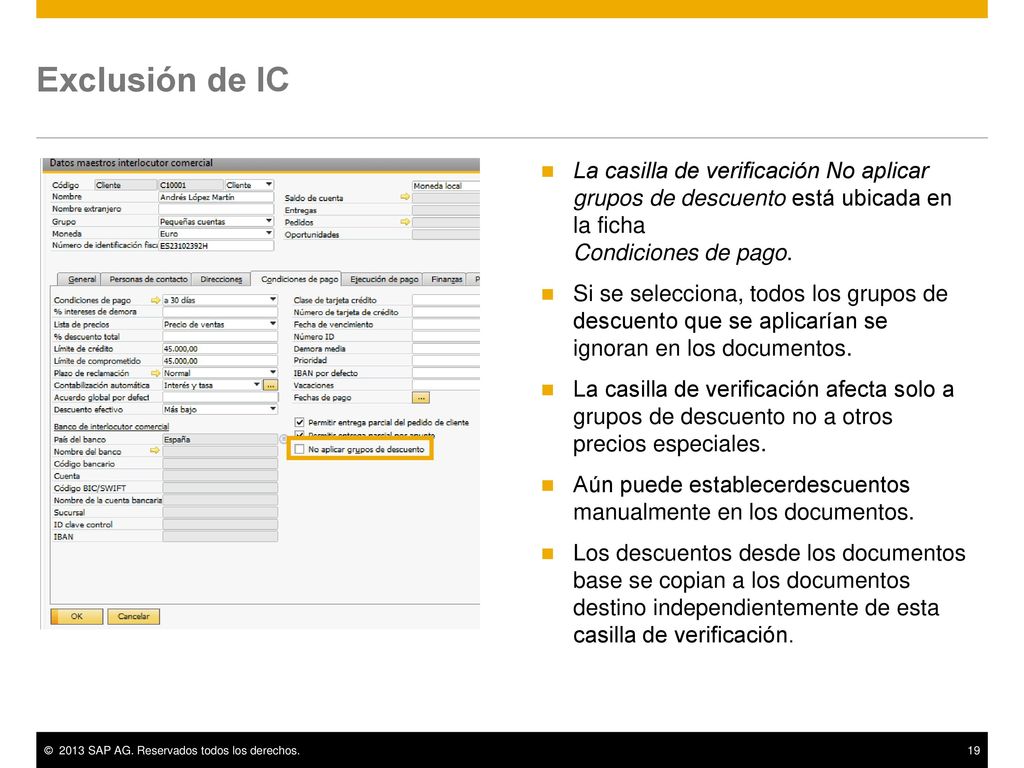Click the Entregas value field
The image size is (1024, 768).
click(x=445, y=210)
